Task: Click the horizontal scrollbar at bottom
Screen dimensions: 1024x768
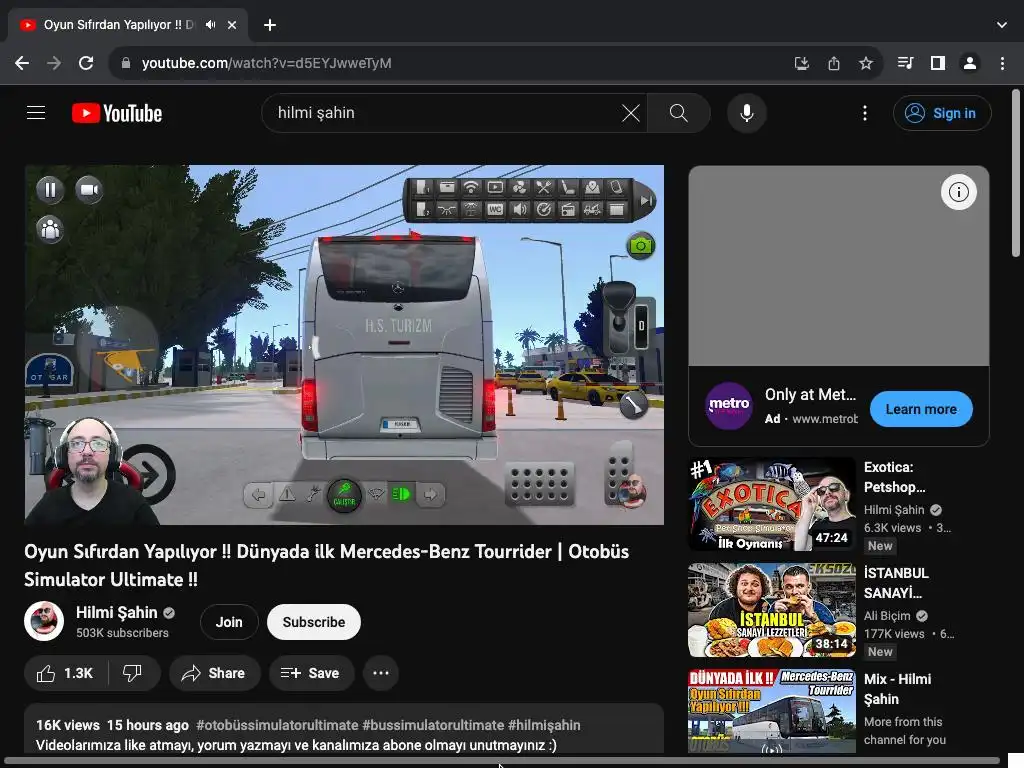Action: (502, 762)
